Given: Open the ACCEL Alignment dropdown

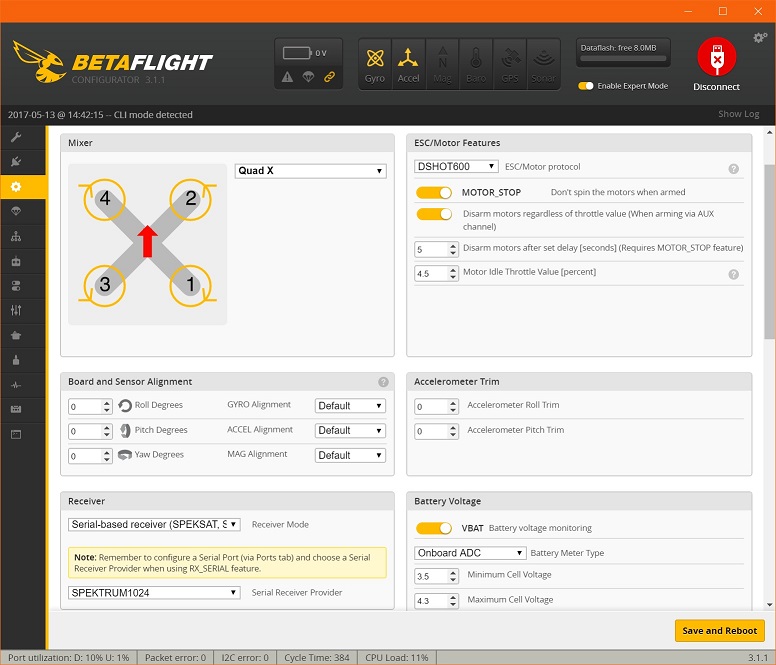Looking at the screenshot, I should 350,430.
